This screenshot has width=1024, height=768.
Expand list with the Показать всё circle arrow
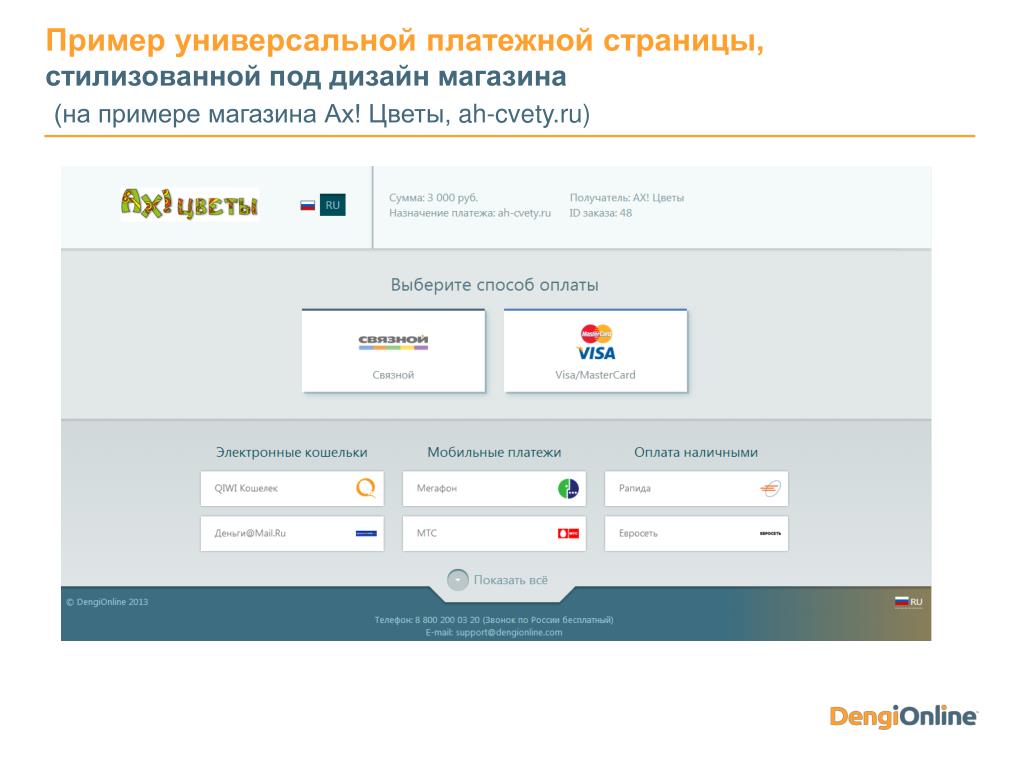[458, 579]
